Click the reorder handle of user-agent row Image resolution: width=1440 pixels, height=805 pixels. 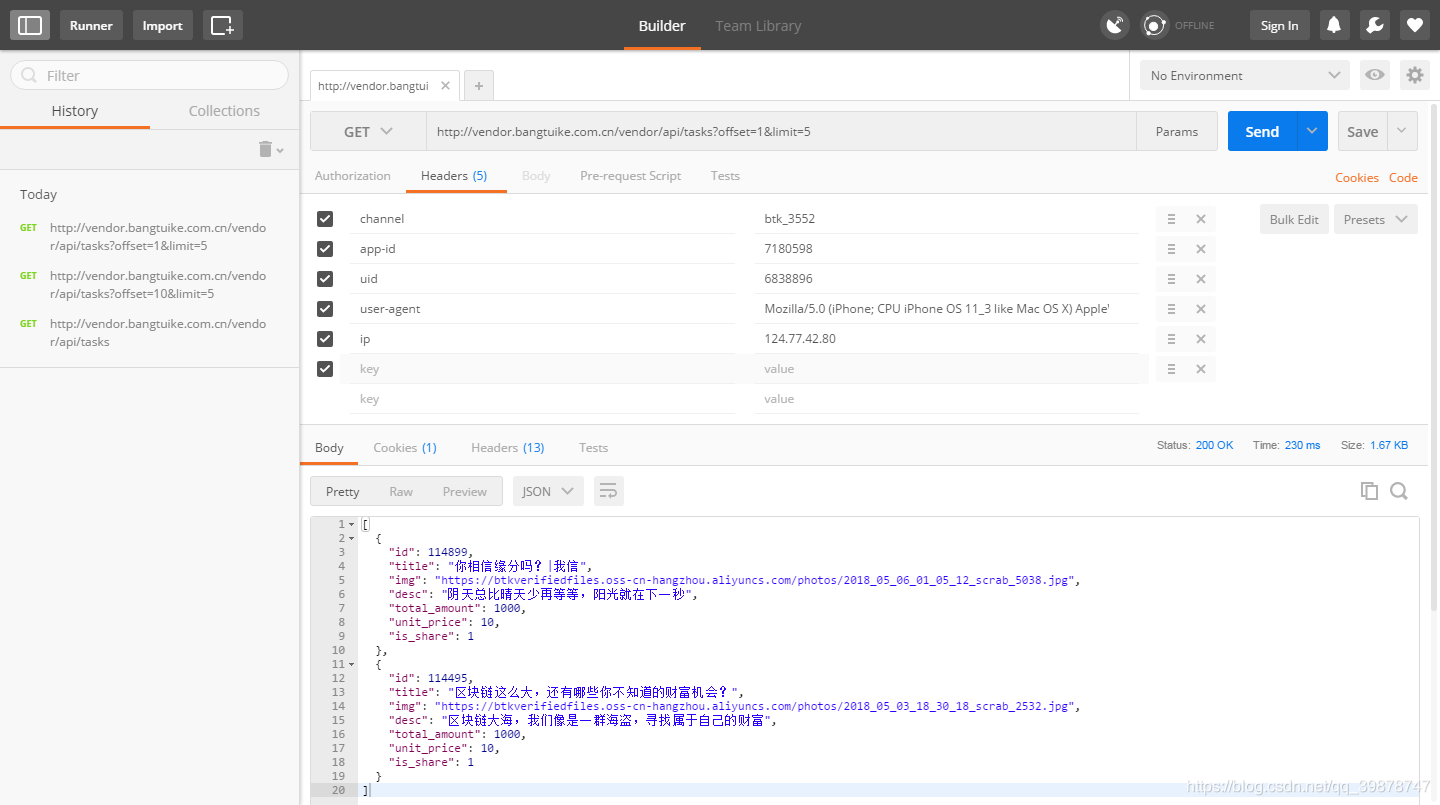tap(1171, 309)
